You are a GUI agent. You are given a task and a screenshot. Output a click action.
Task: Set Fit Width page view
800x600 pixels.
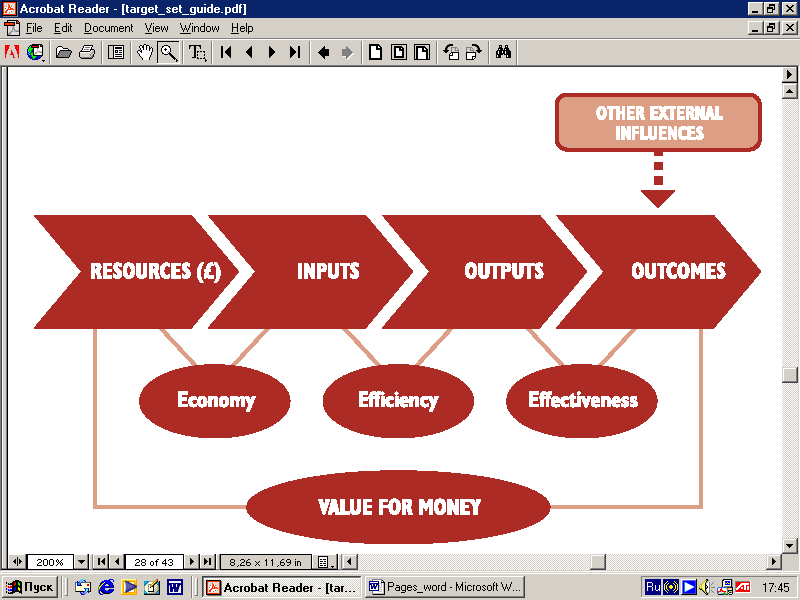422,52
